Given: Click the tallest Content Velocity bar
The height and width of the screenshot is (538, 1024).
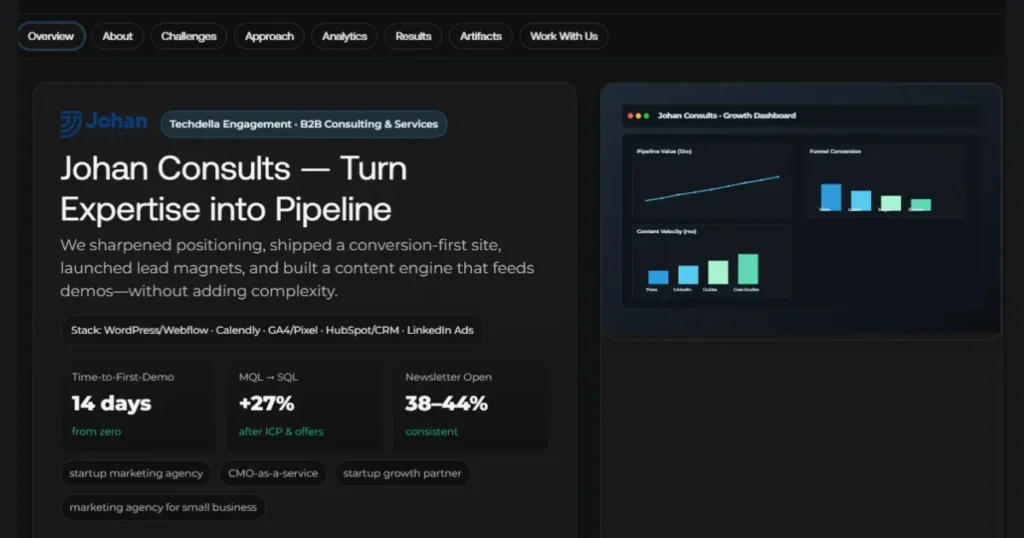Looking at the screenshot, I should (x=748, y=269).
